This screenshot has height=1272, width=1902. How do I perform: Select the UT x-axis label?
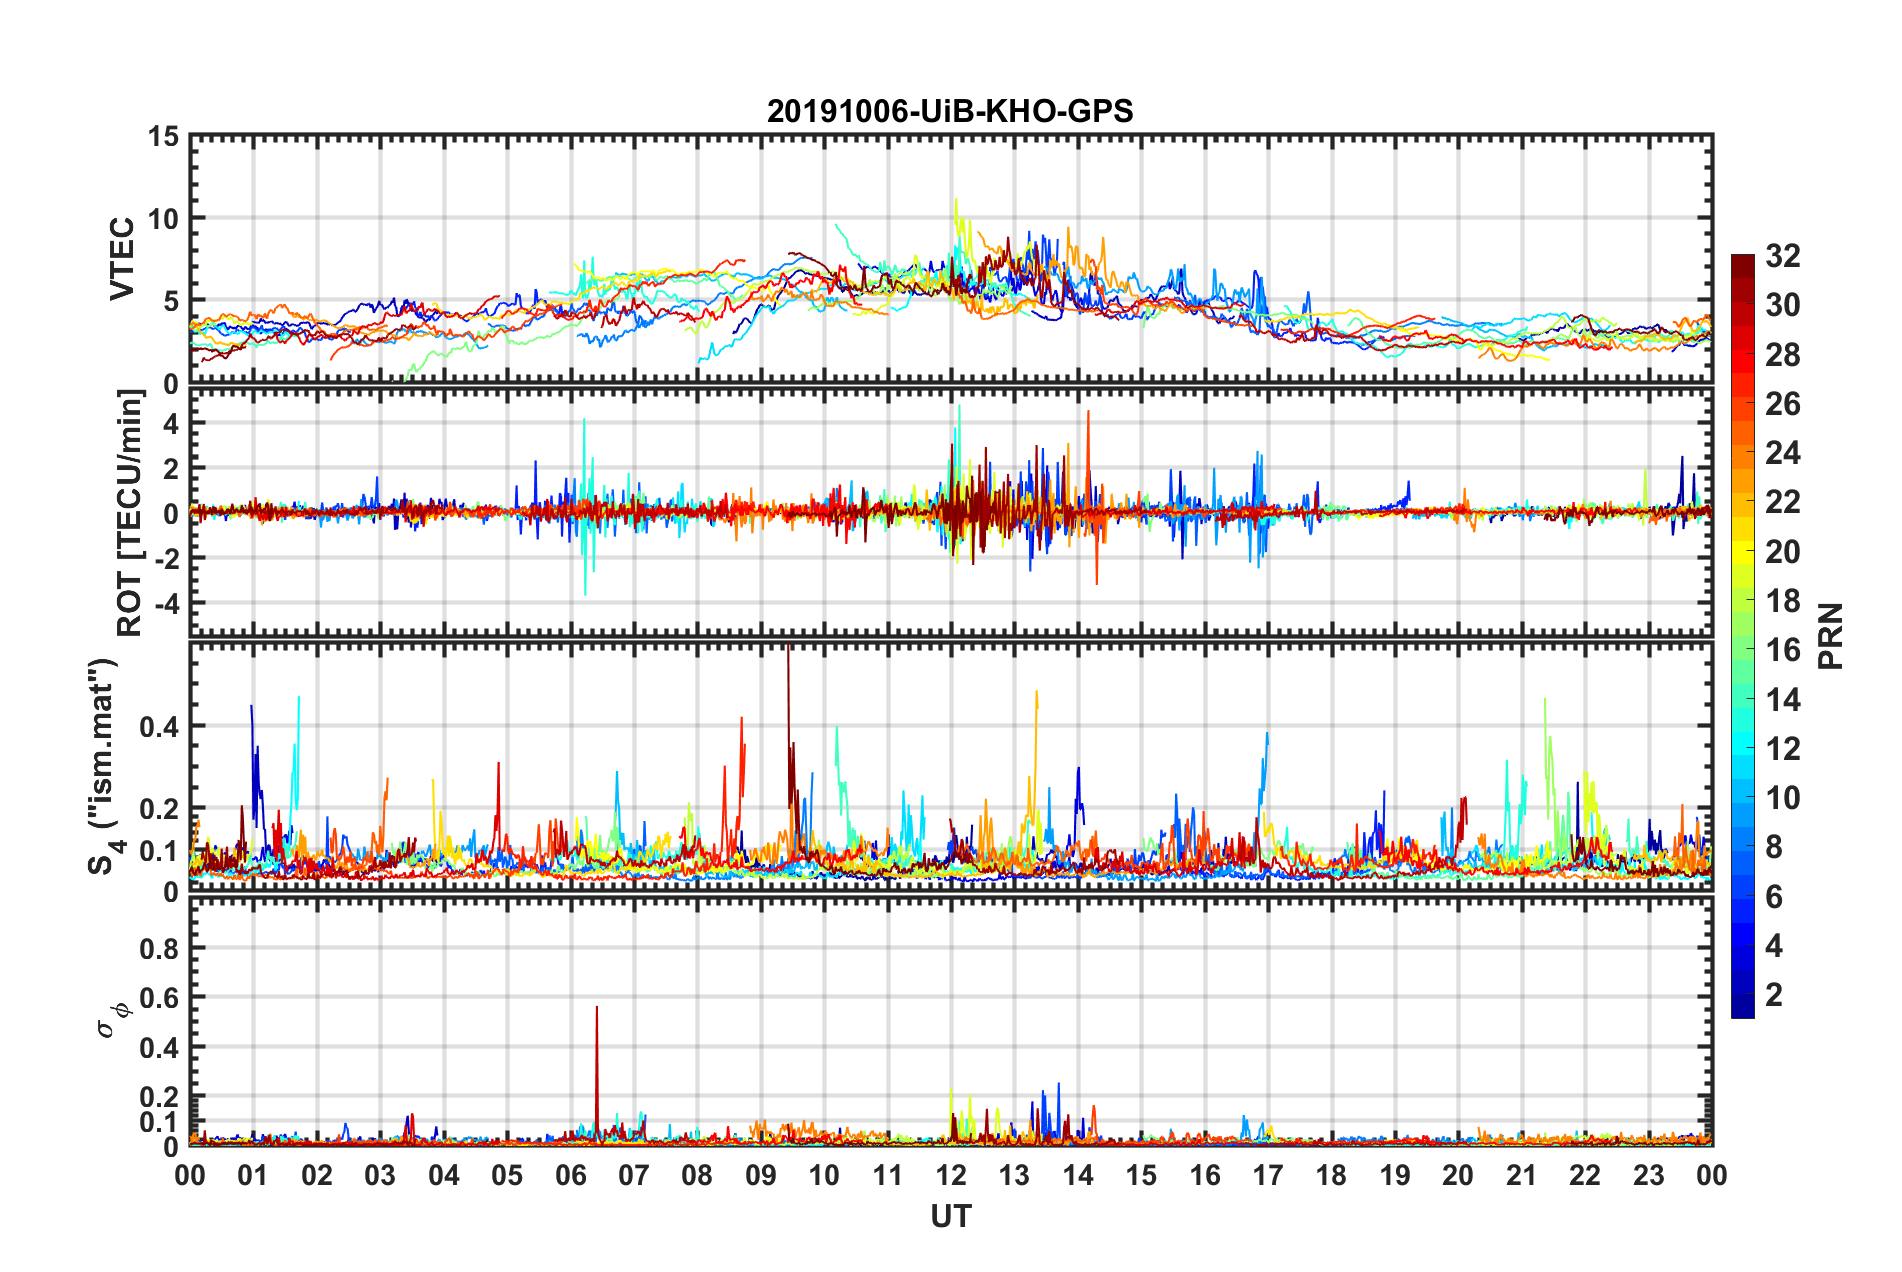(x=951, y=1216)
